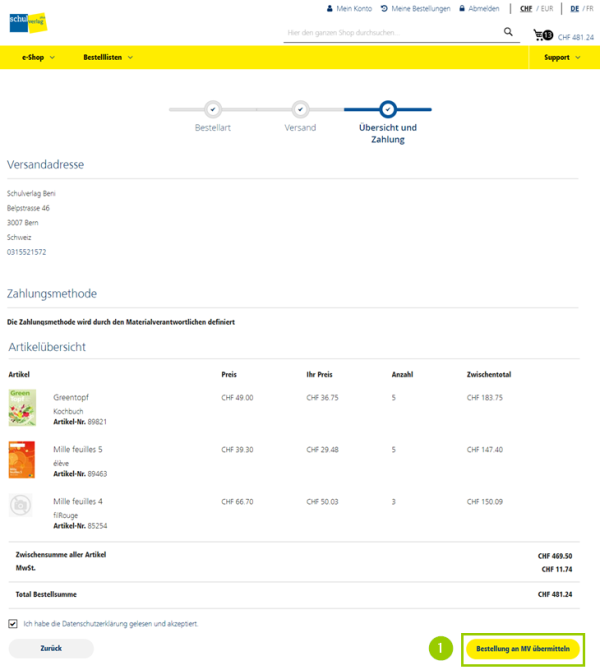Switch currency to EUR
Screen dimensions: 600x670
tap(547, 8)
